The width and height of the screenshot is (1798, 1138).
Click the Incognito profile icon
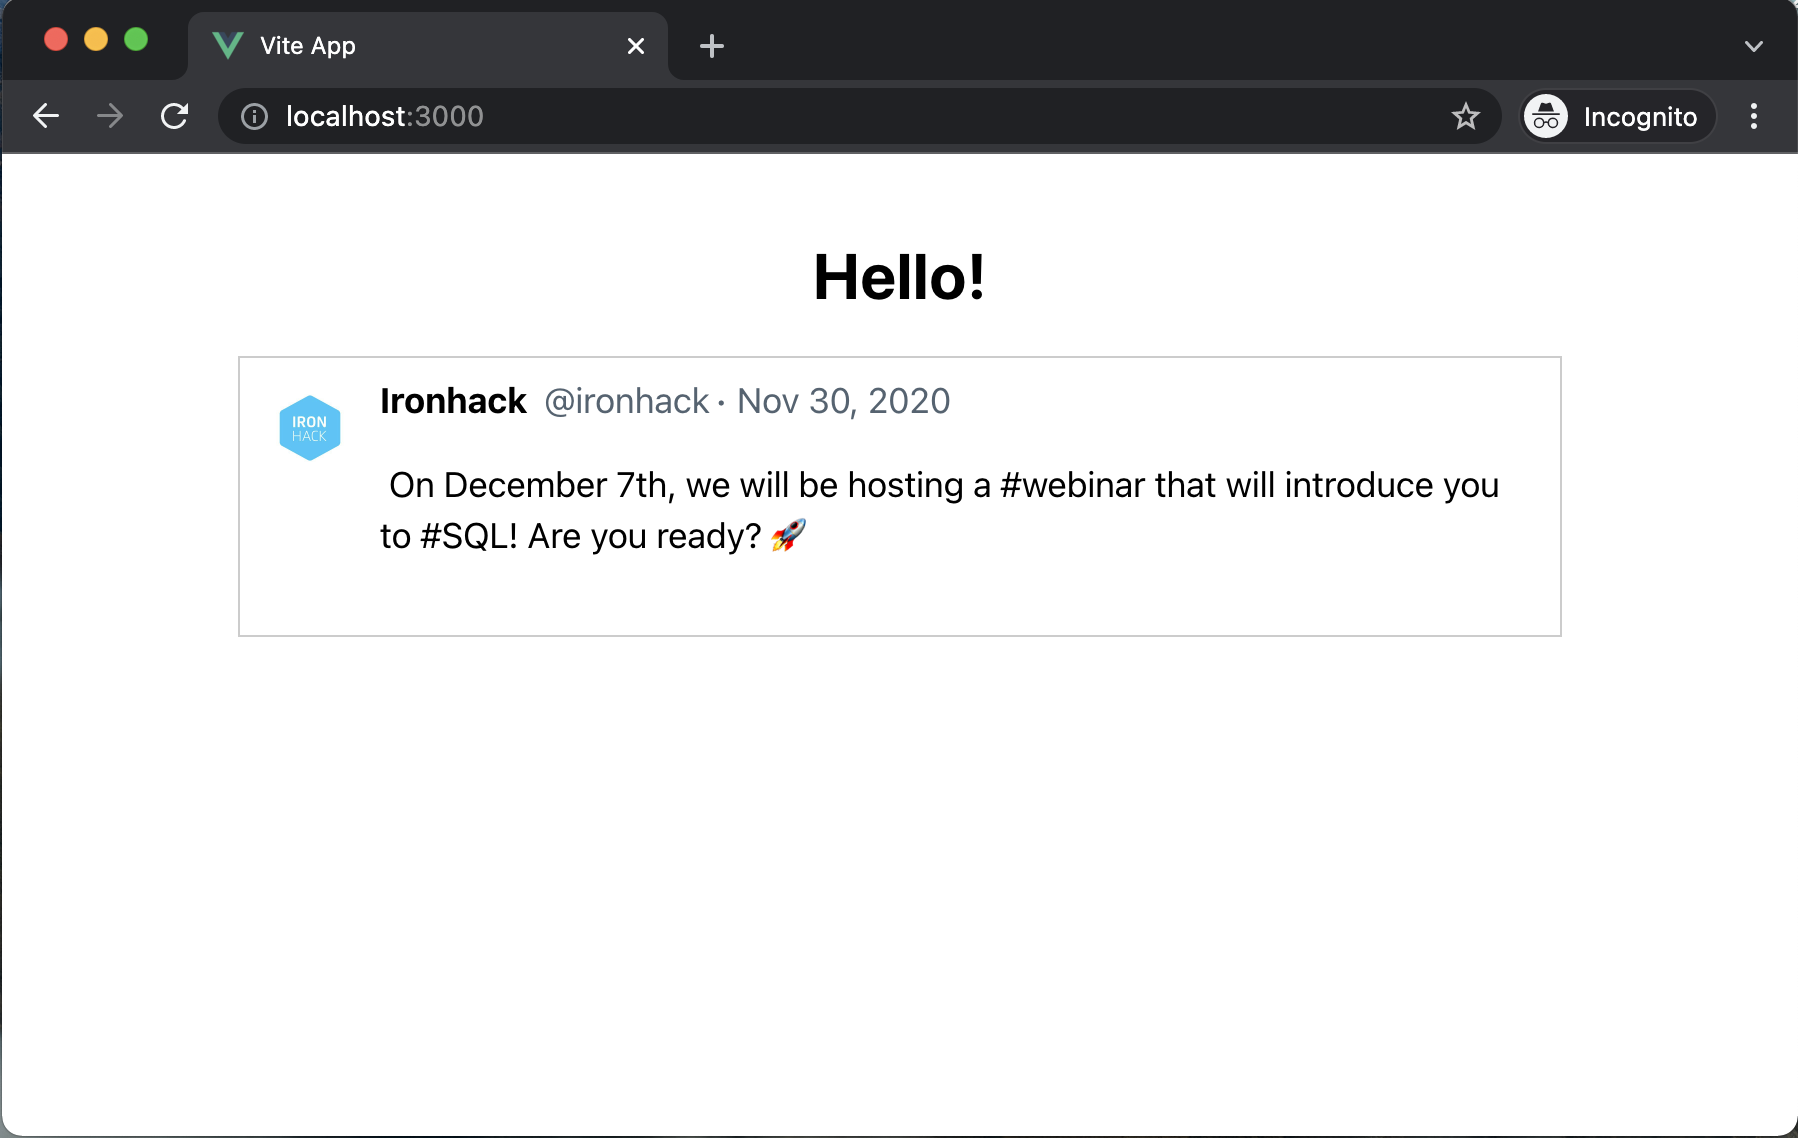pyautogui.click(x=1545, y=116)
